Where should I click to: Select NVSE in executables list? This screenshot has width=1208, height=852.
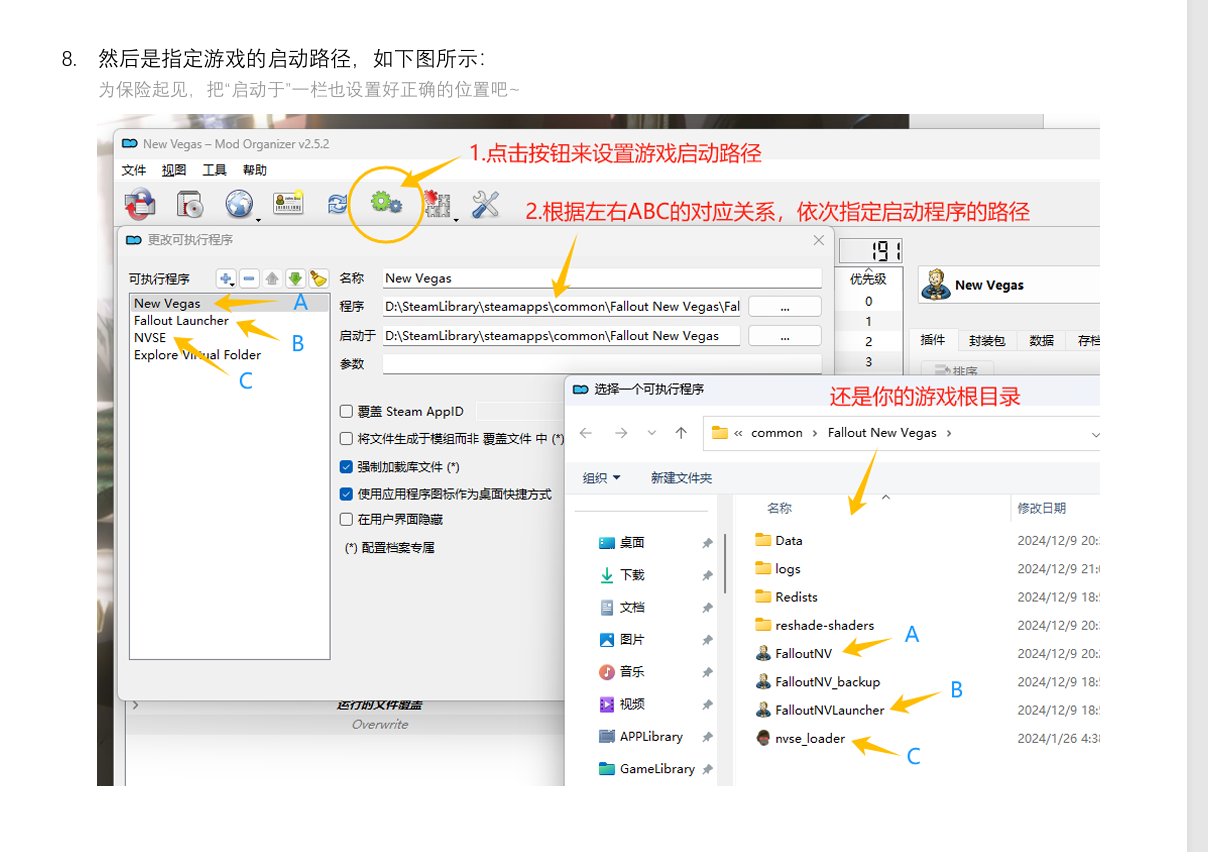click(150, 338)
